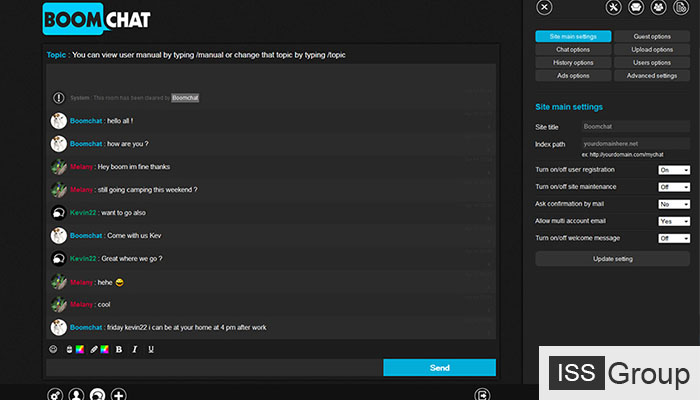Click the sunglasses emoji in Melany's hehe message

click(x=119, y=283)
